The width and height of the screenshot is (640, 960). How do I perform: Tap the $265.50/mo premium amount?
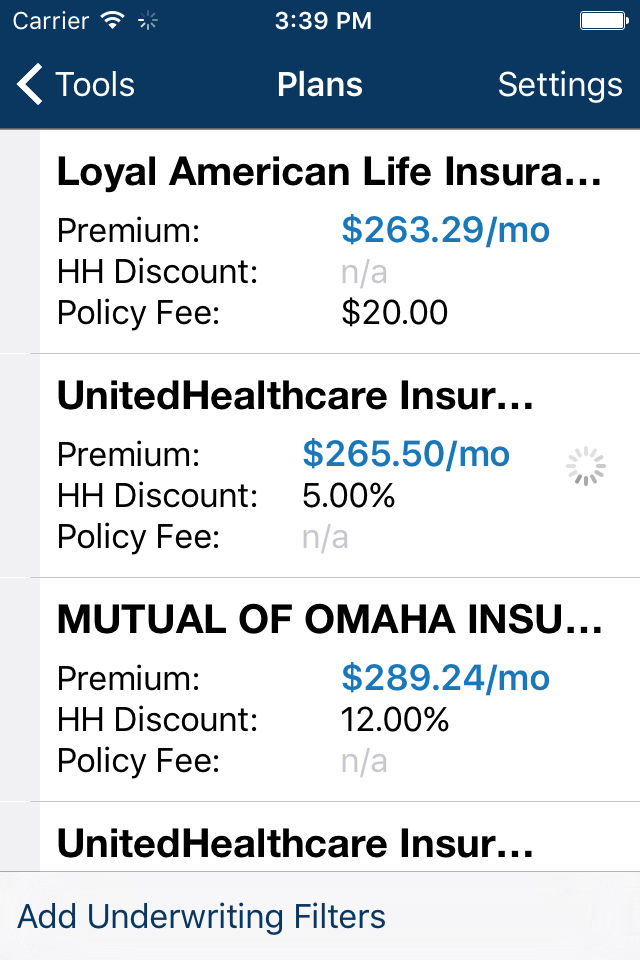tap(406, 455)
